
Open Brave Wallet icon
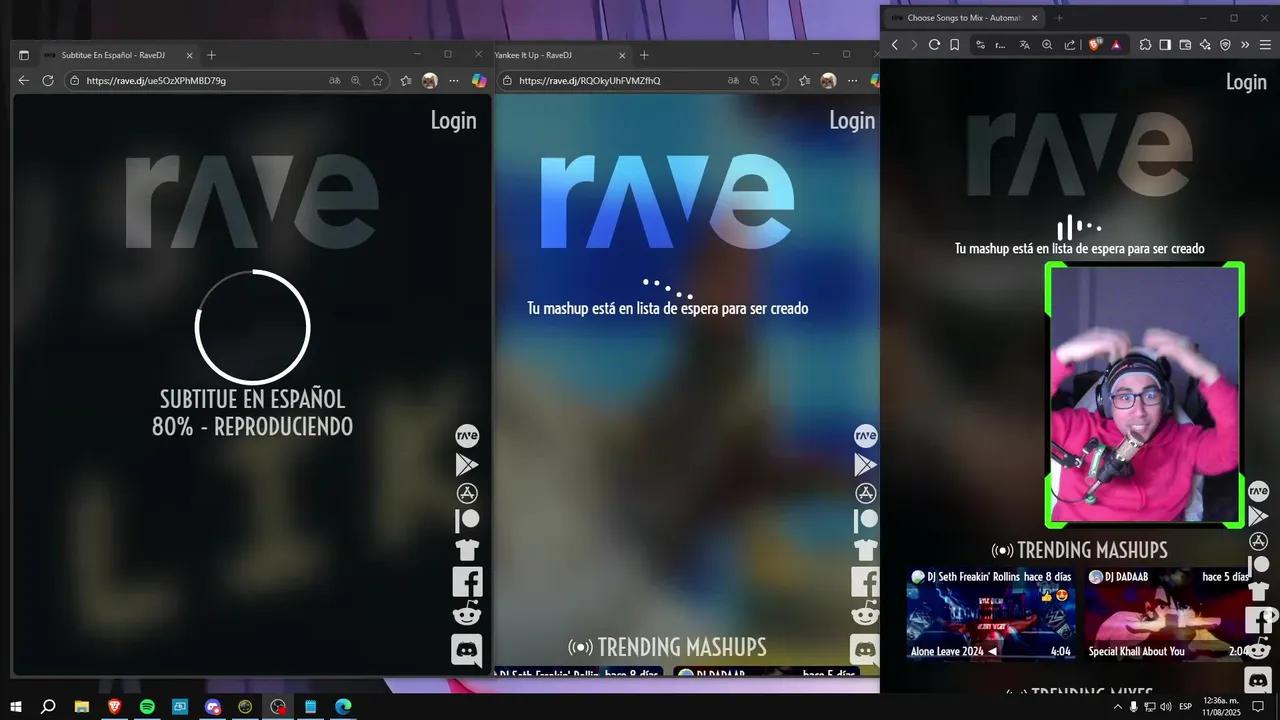click(x=1185, y=44)
